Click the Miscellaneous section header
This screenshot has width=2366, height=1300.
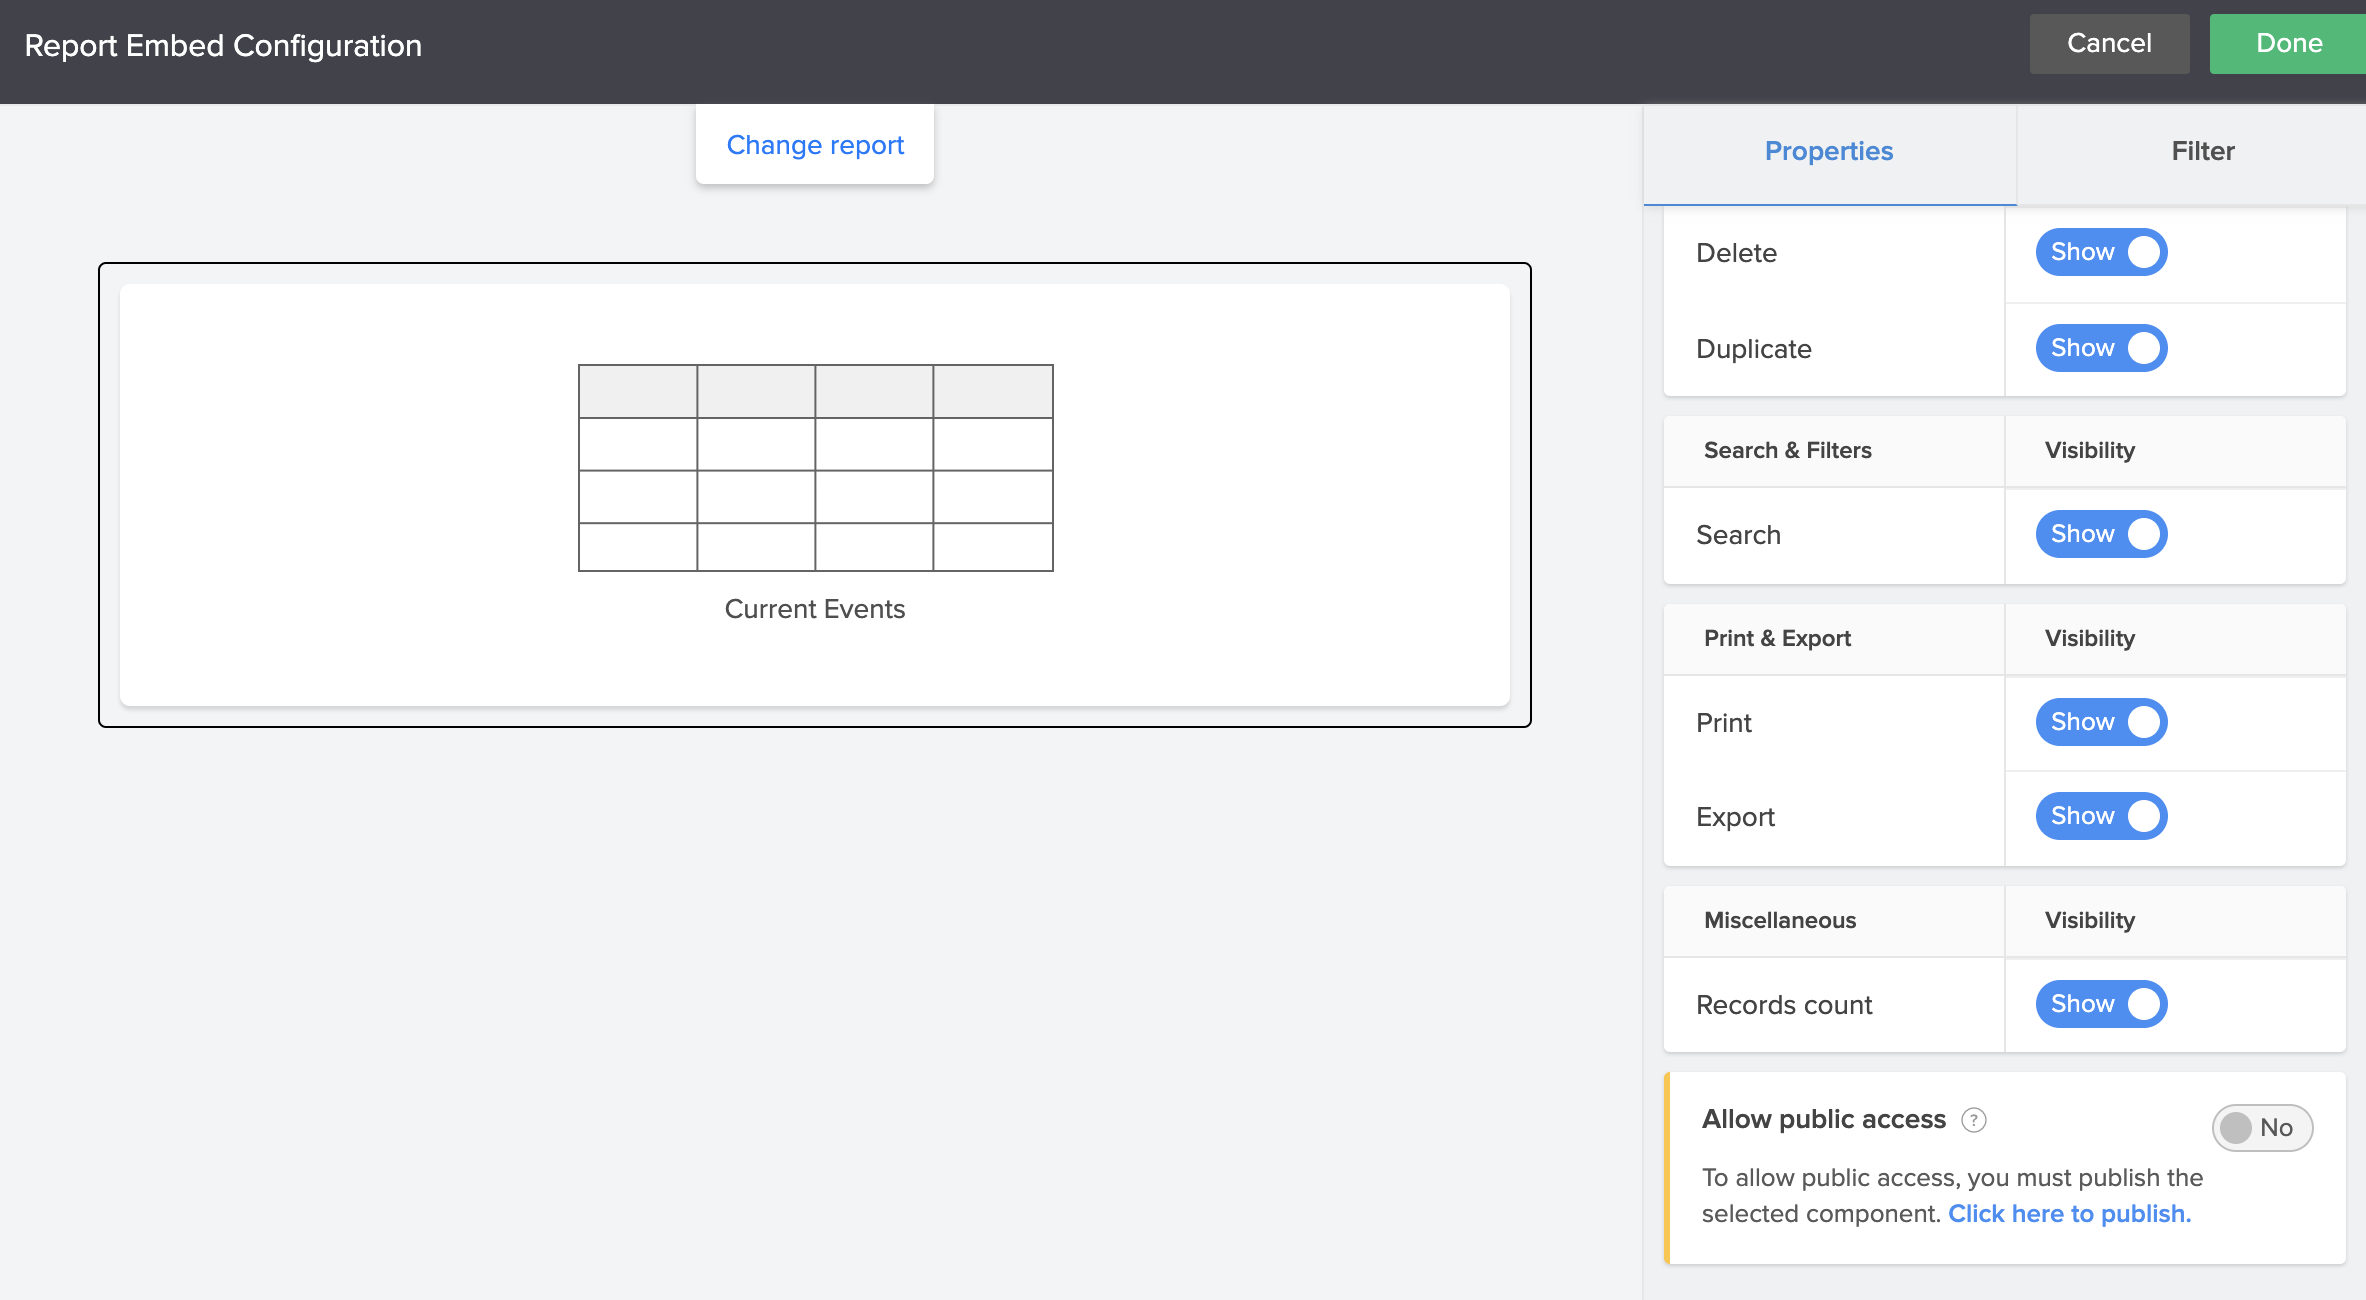click(1780, 920)
